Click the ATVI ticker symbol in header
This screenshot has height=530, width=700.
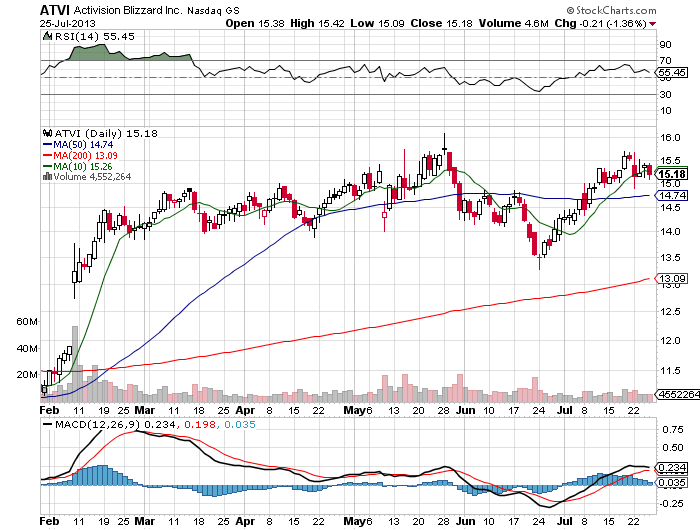[55, 10]
